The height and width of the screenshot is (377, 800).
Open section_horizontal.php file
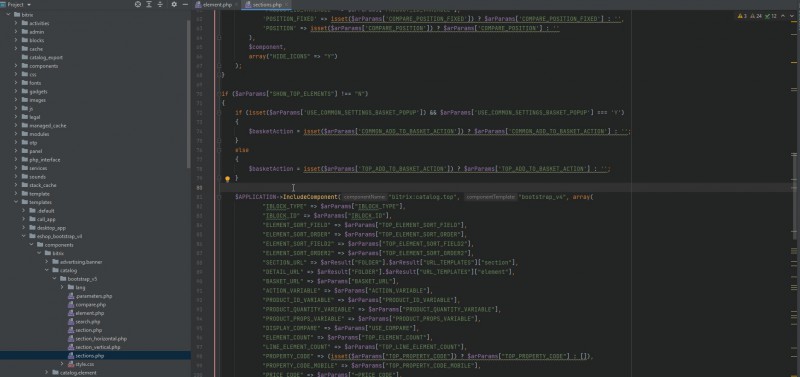click(x=97, y=339)
